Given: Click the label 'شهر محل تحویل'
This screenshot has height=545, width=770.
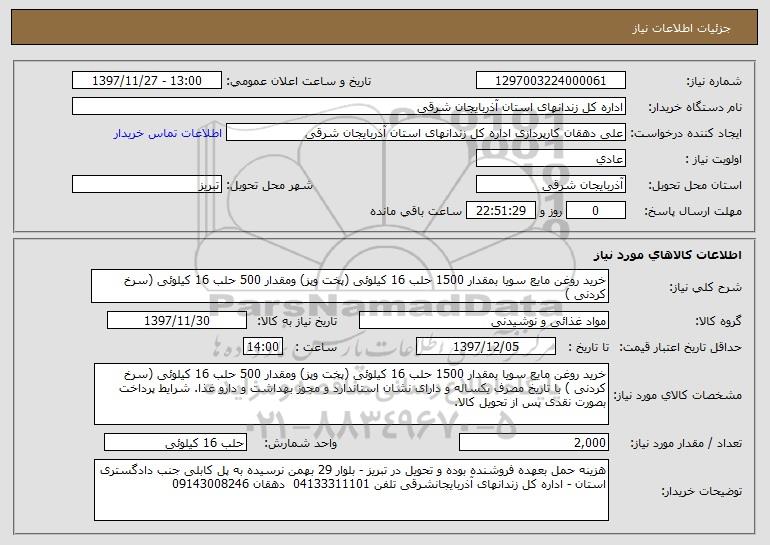Looking at the screenshot, I should point(270,185).
